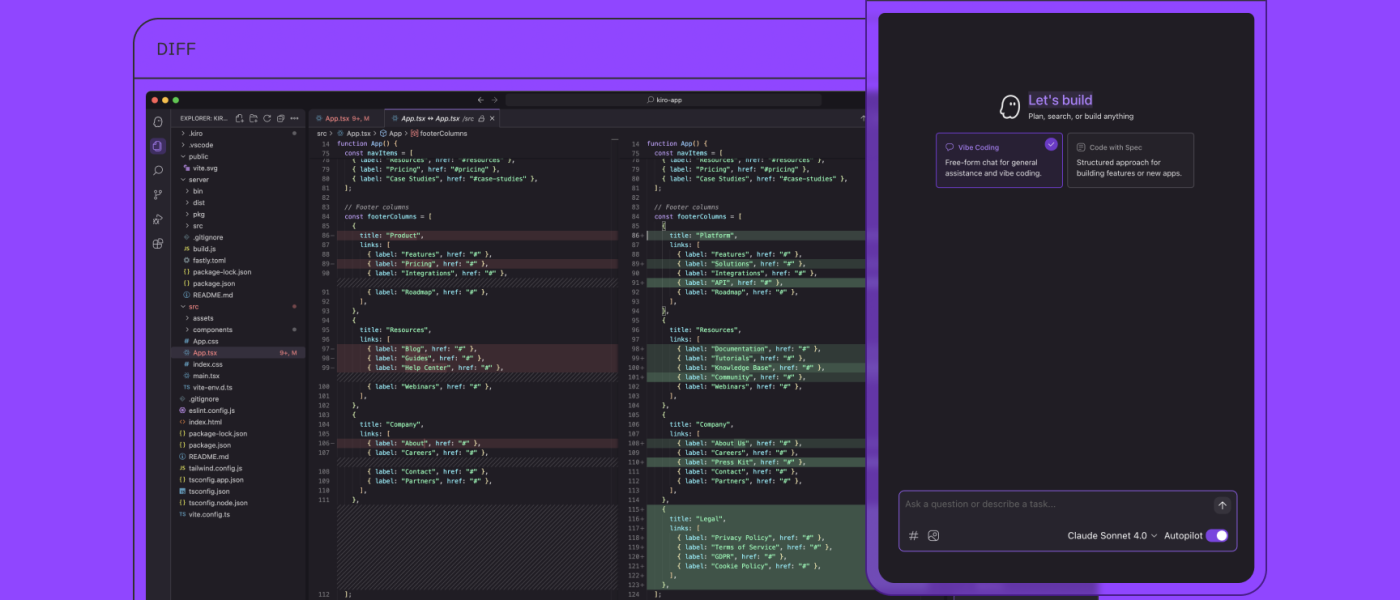
Task: Close the App.tsx diff editor tab
Action: (493, 118)
